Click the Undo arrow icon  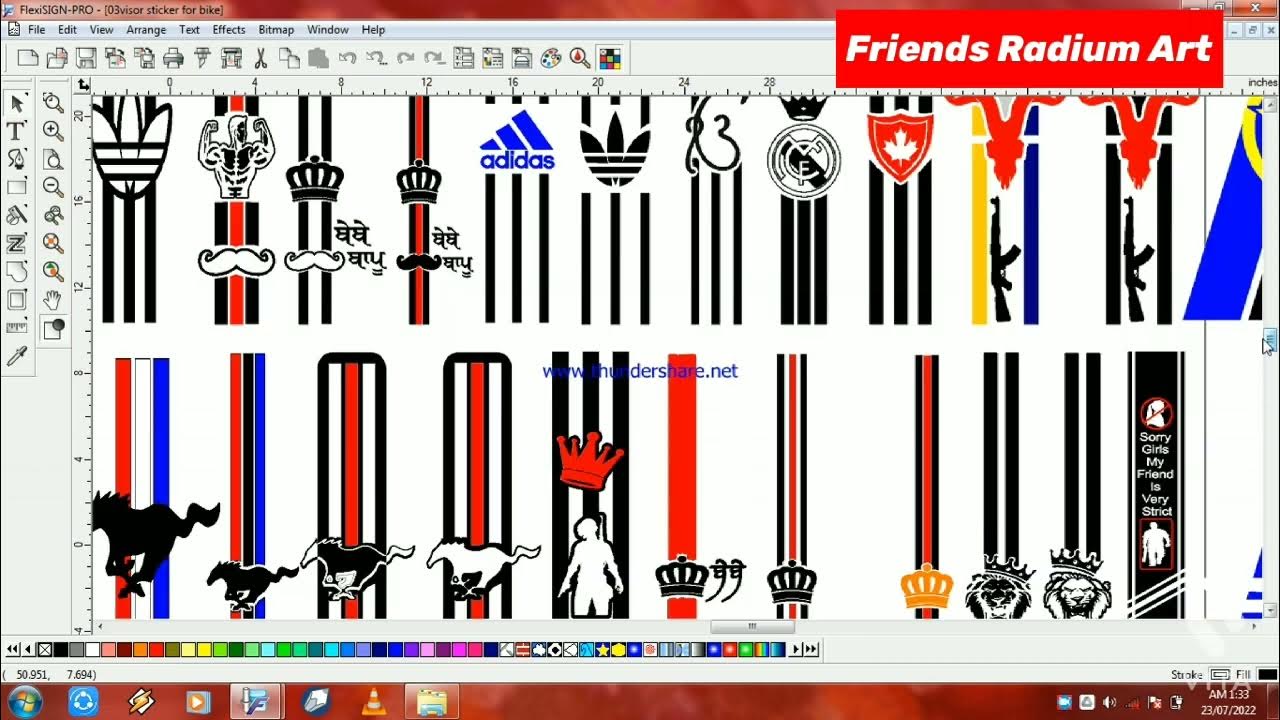coord(347,58)
